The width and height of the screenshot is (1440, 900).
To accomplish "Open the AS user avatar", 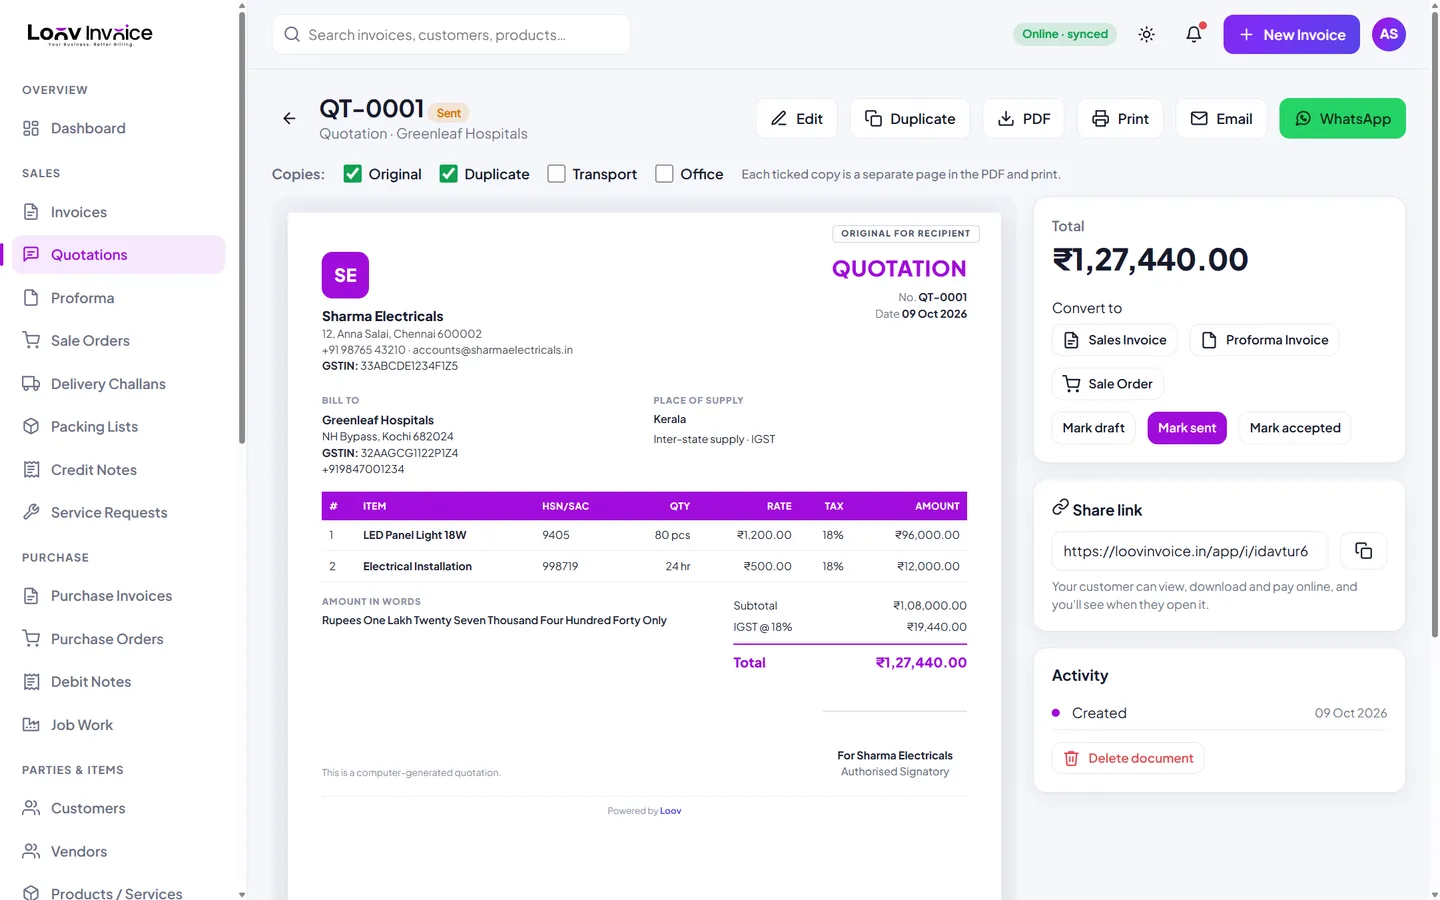I will (1389, 34).
